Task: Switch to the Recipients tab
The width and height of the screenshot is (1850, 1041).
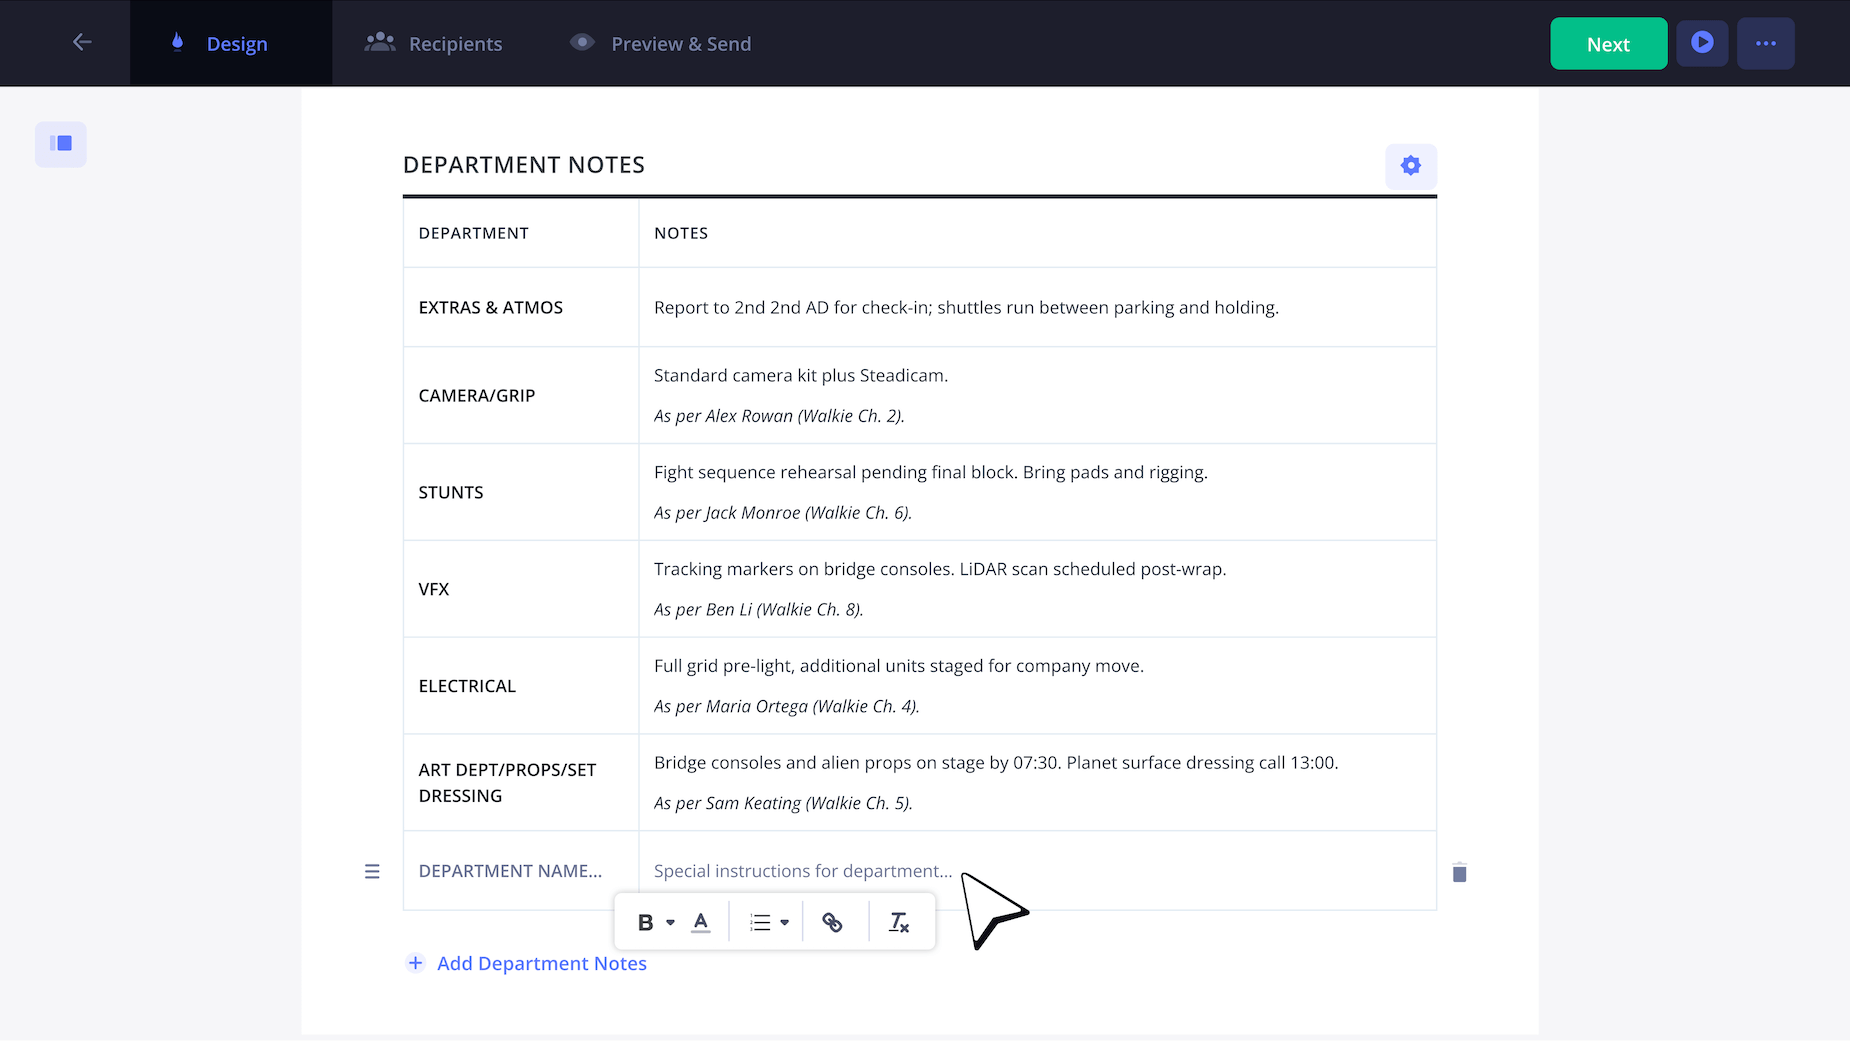Action: point(434,44)
